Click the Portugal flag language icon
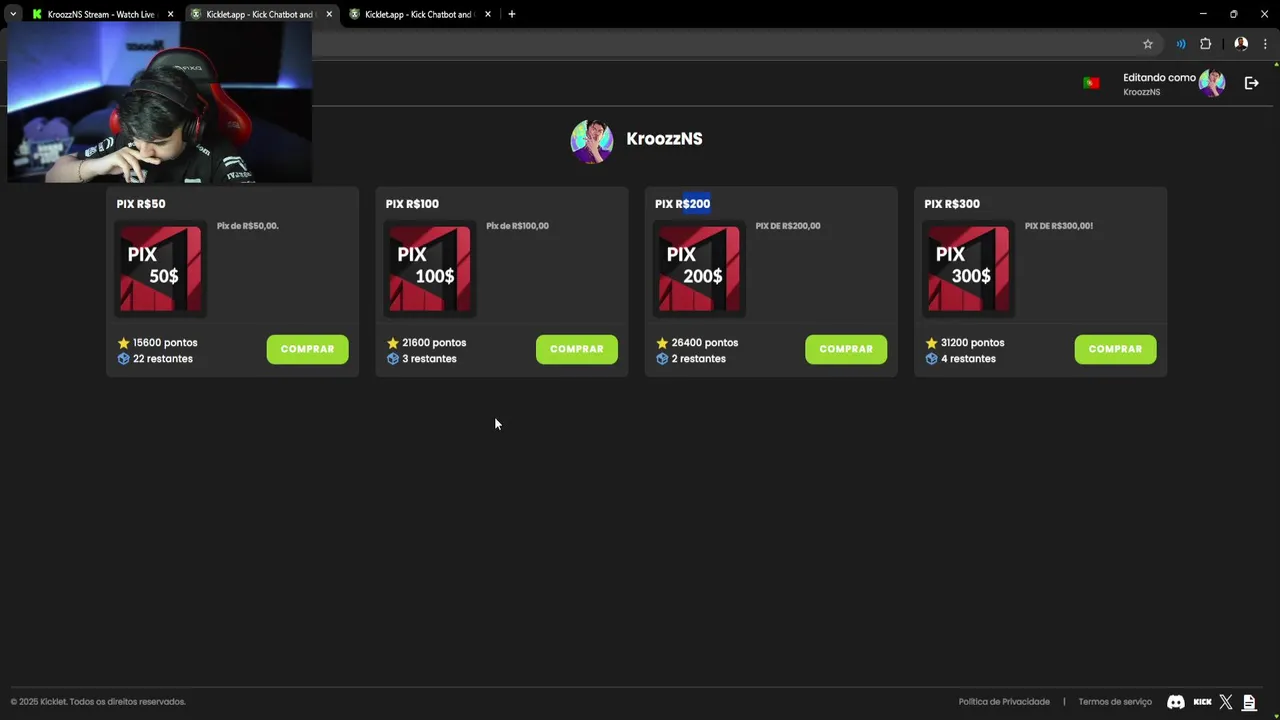Screen dimensions: 1280x720 (1091, 83)
